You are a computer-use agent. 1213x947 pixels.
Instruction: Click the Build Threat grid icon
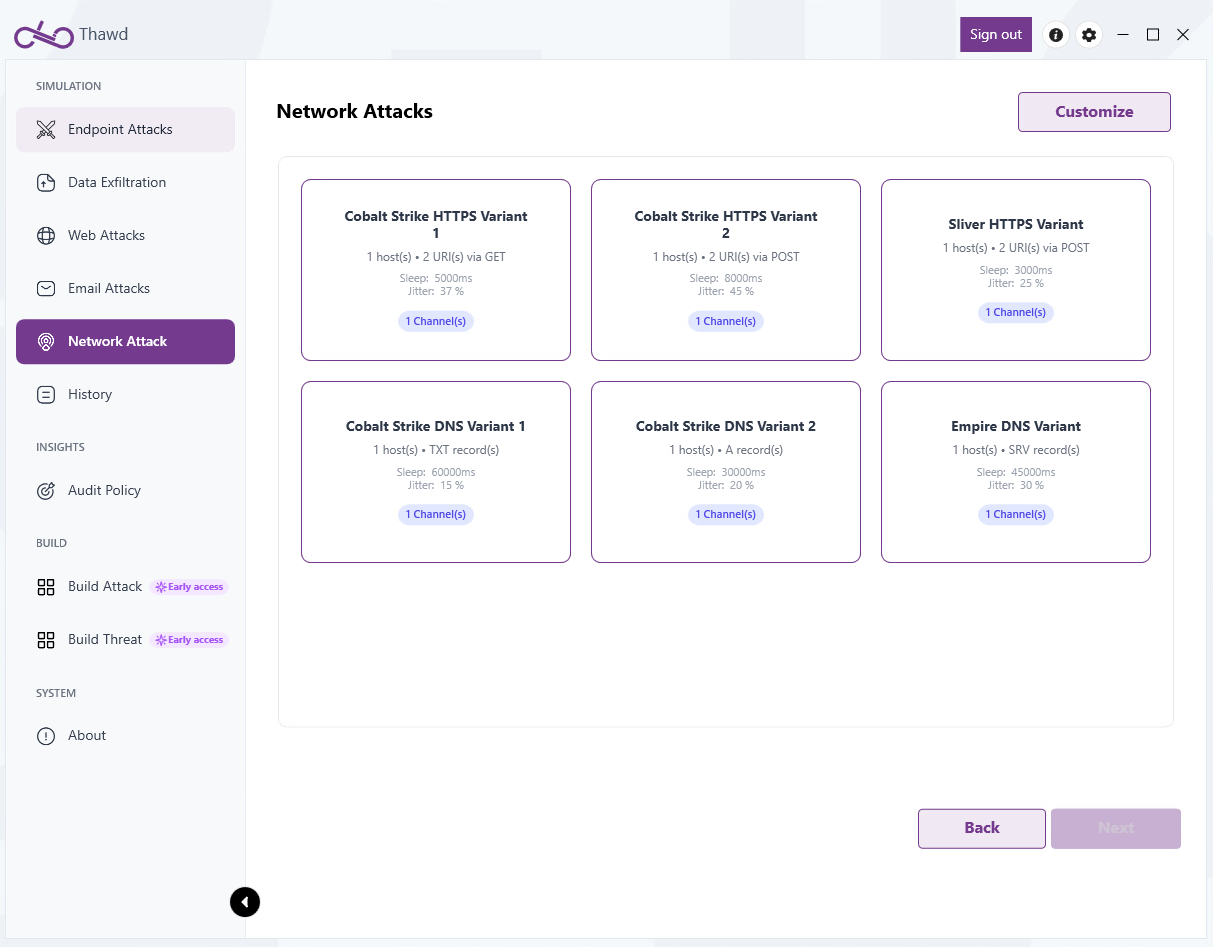(x=46, y=640)
